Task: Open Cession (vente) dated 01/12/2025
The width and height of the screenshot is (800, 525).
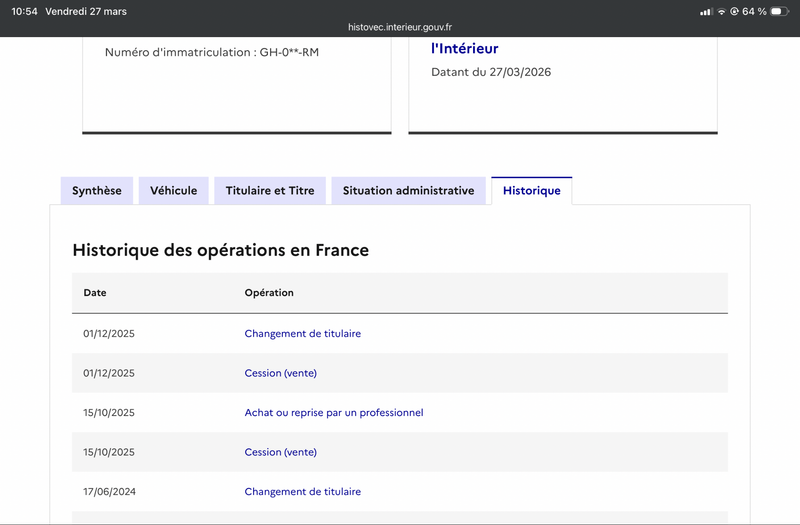Action: [x=281, y=373]
